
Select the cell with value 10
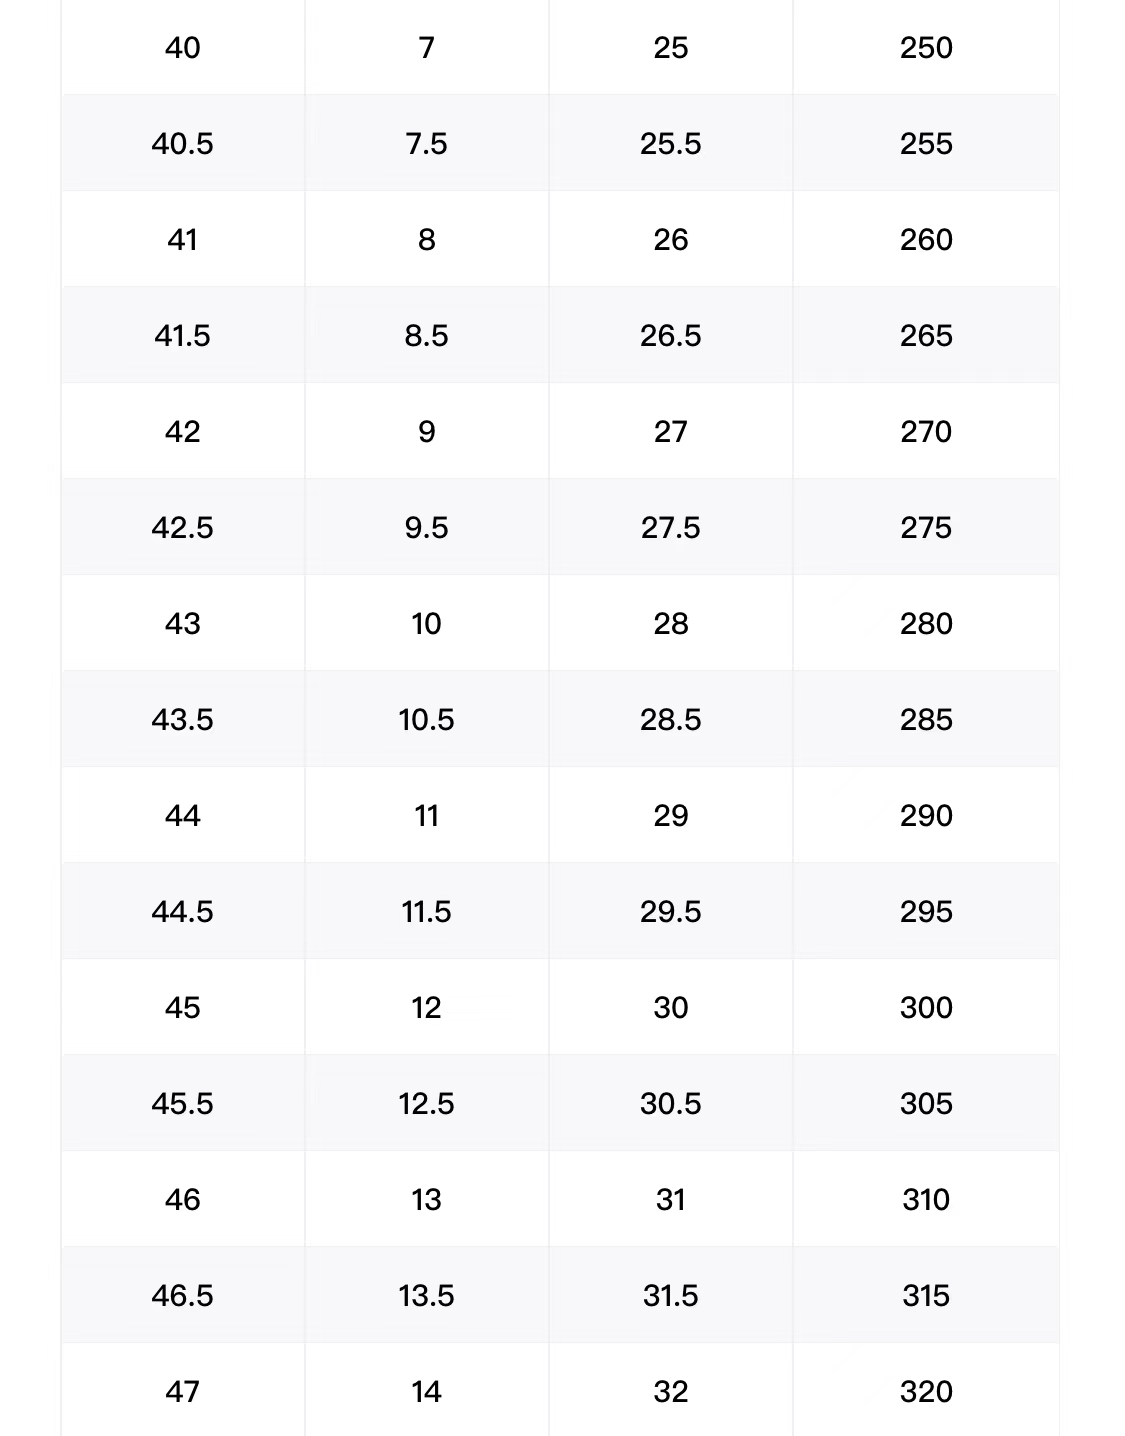[x=427, y=623]
